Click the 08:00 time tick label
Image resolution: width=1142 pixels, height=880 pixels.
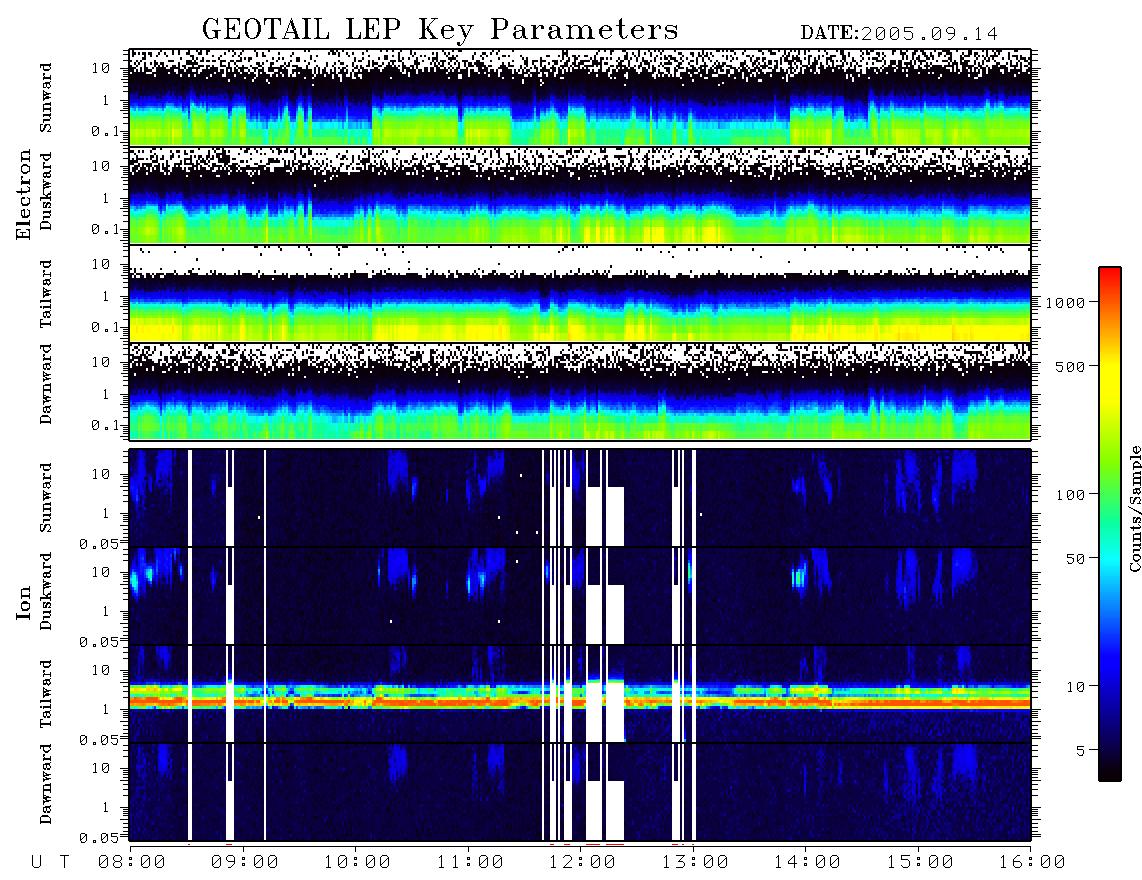(x=132, y=863)
